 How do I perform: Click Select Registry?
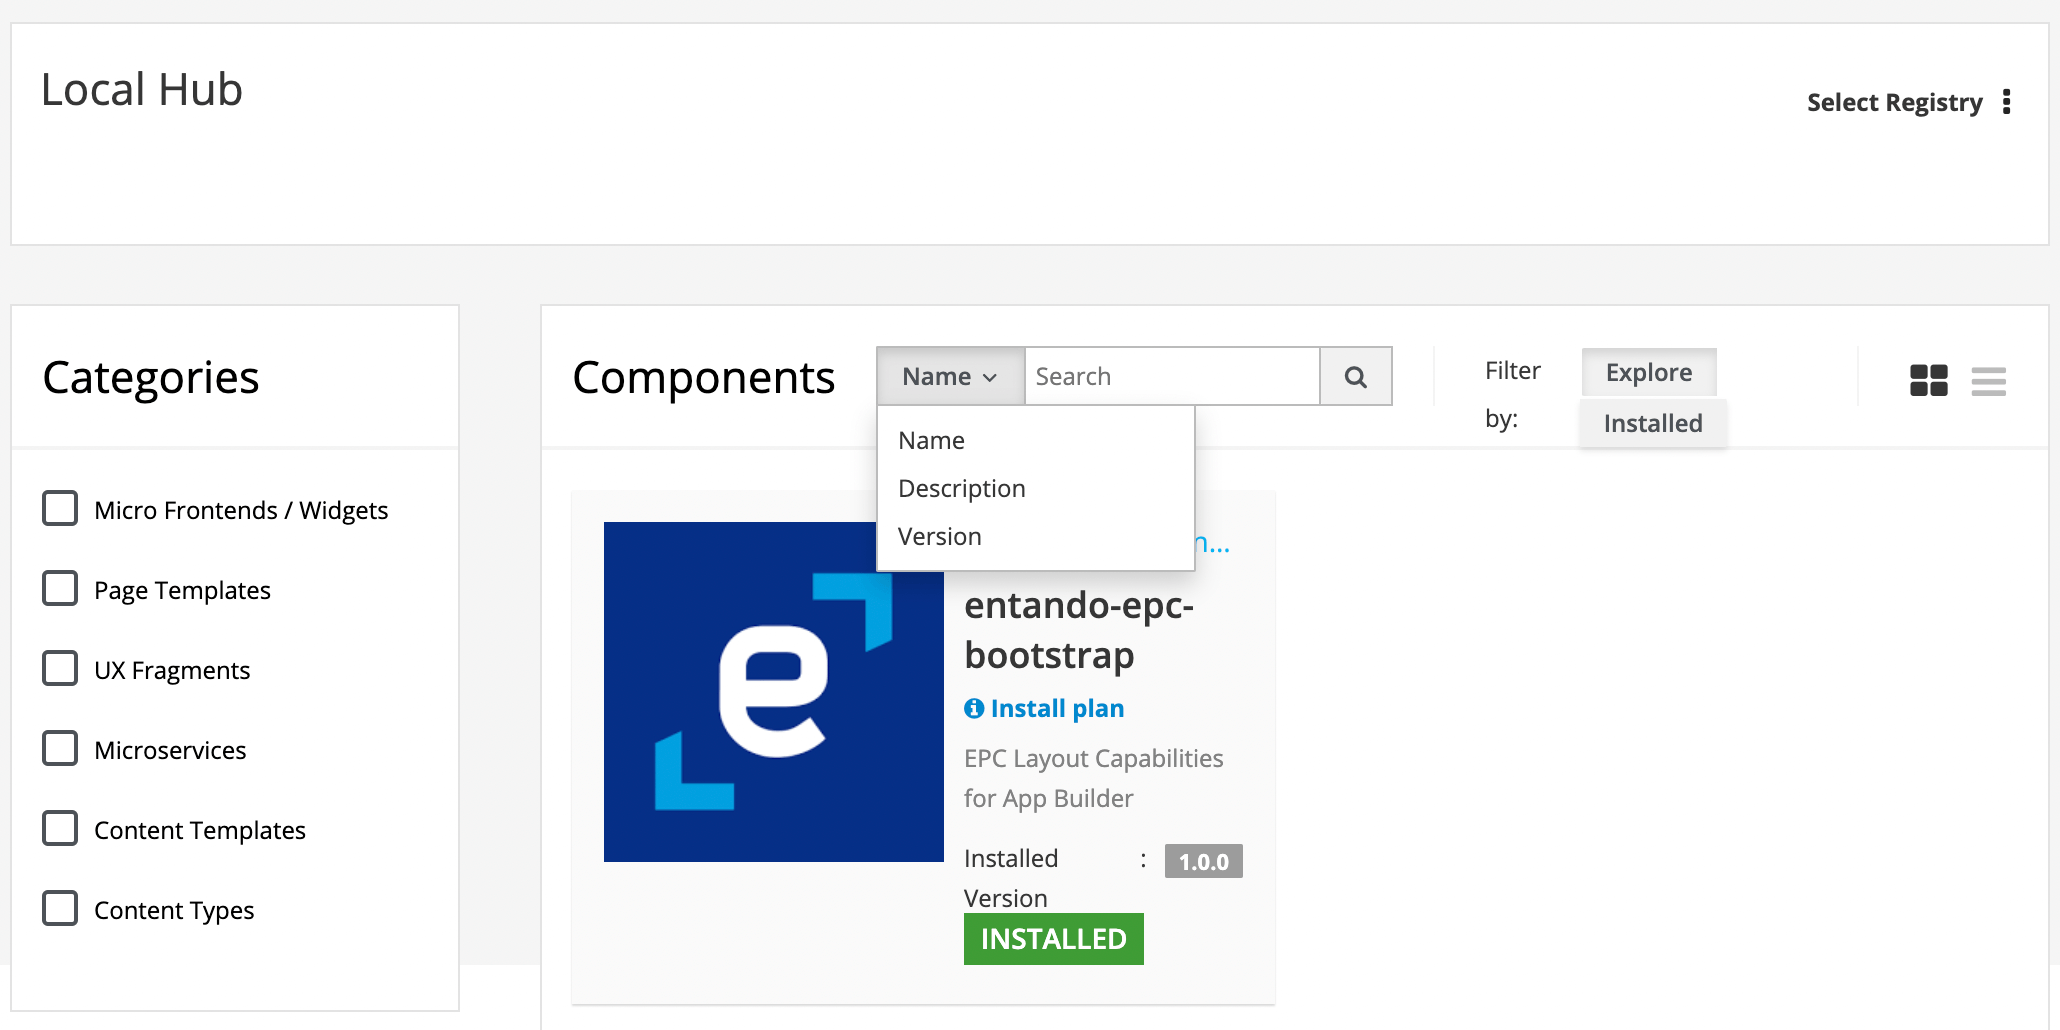[1894, 101]
